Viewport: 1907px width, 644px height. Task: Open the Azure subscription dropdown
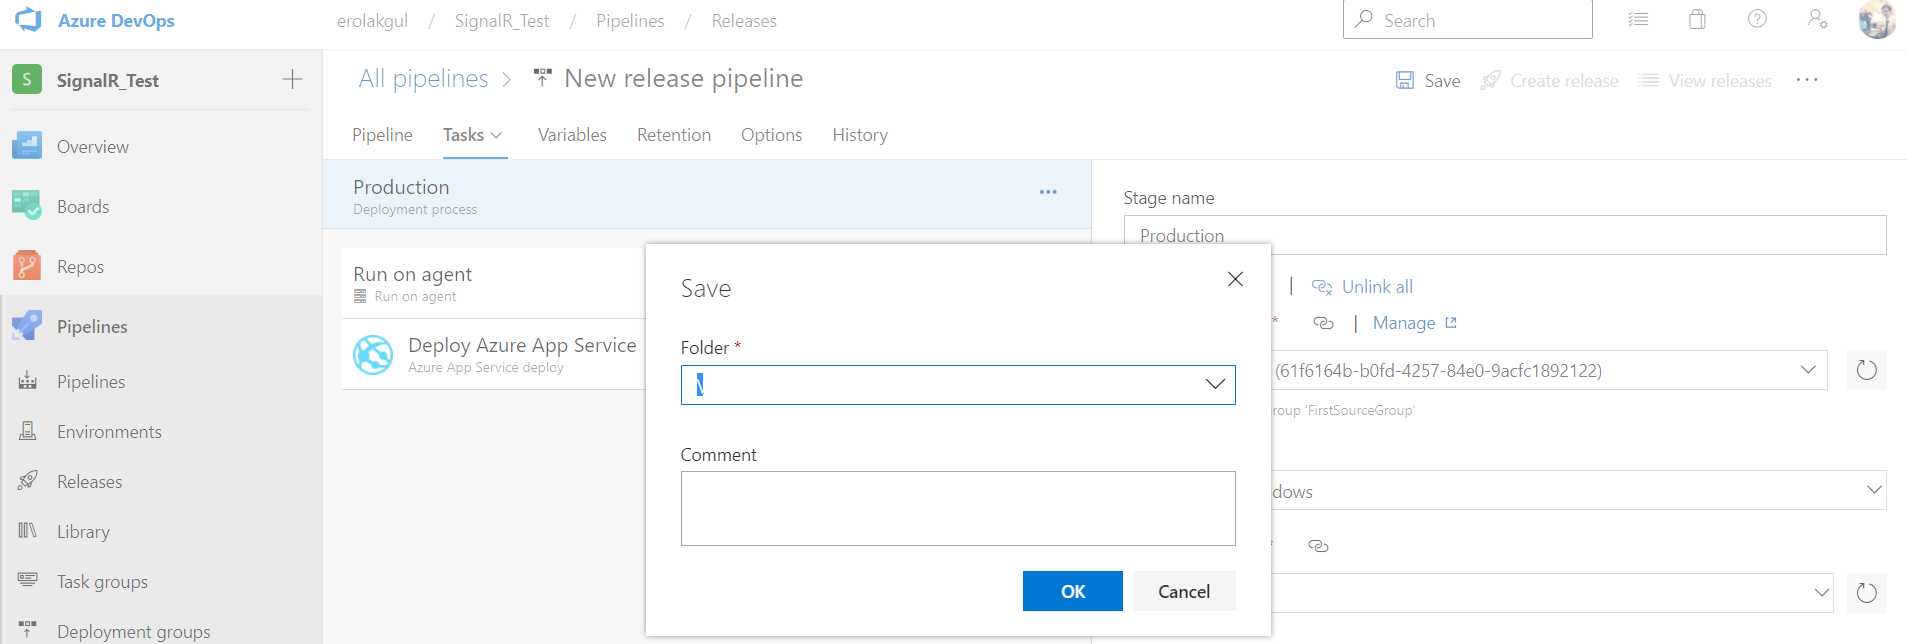coord(1808,371)
